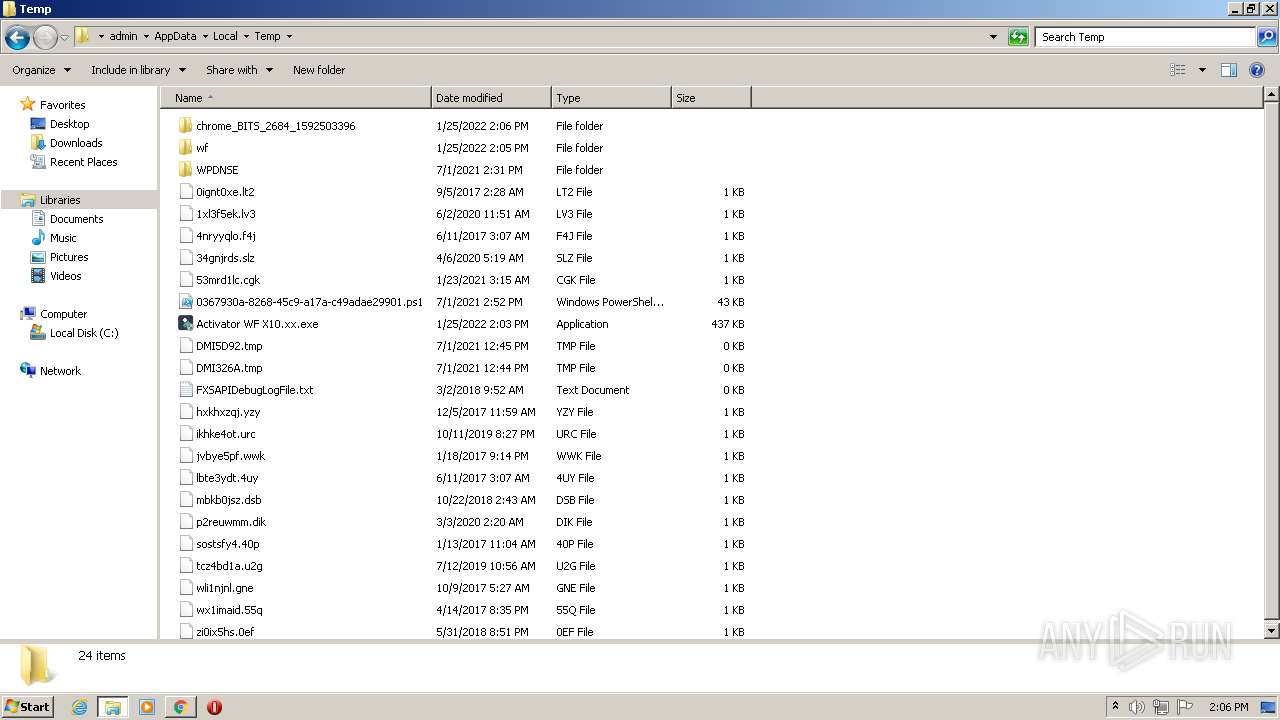Select file name 53mrd1lc.cgk

228,280
